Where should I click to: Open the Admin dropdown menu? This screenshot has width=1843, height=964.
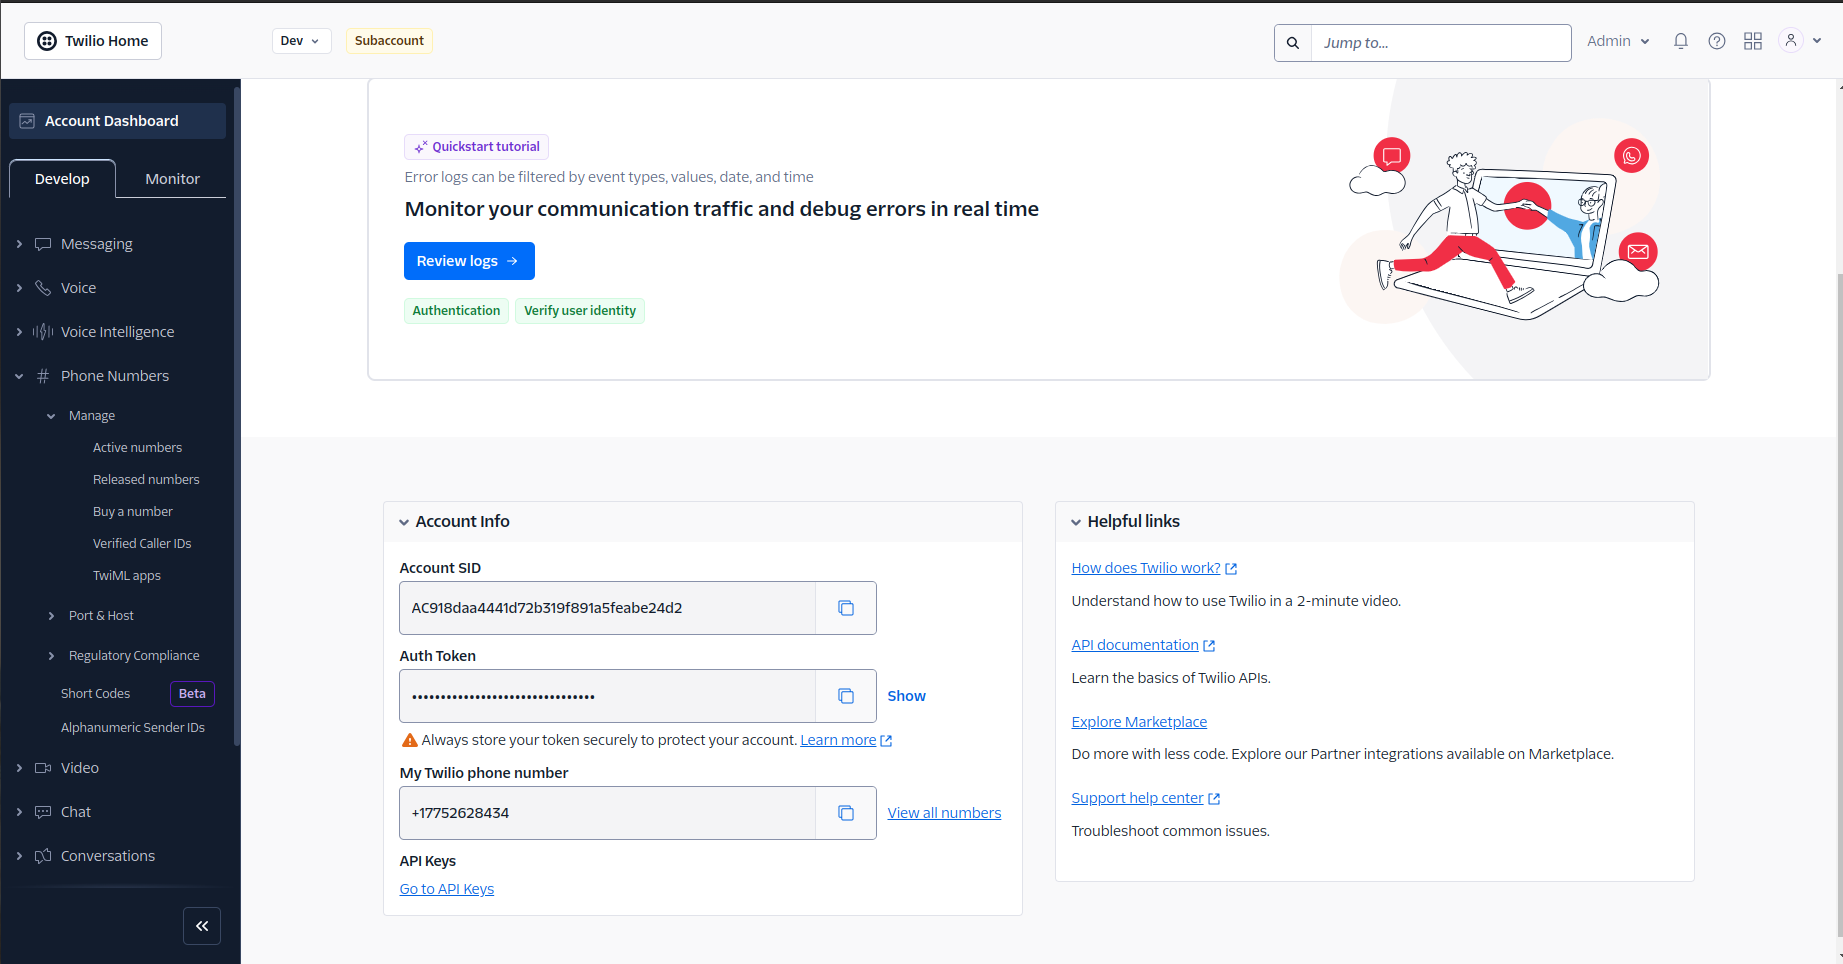coord(1618,41)
